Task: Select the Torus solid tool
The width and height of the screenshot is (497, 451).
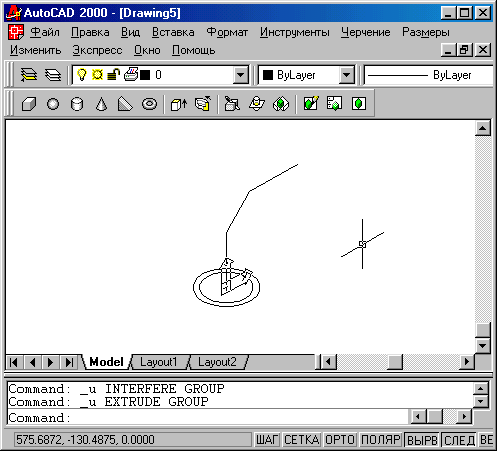Action: tap(149, 104)
